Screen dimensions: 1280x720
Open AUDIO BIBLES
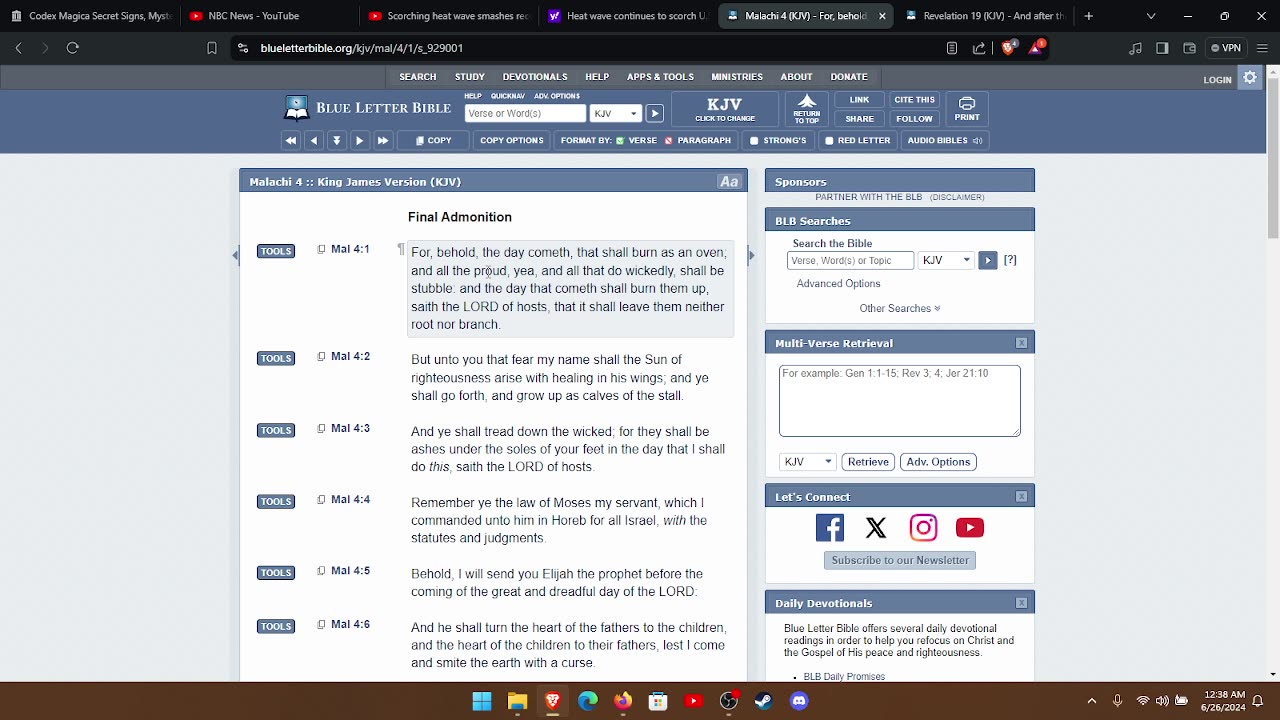(945, 141)
